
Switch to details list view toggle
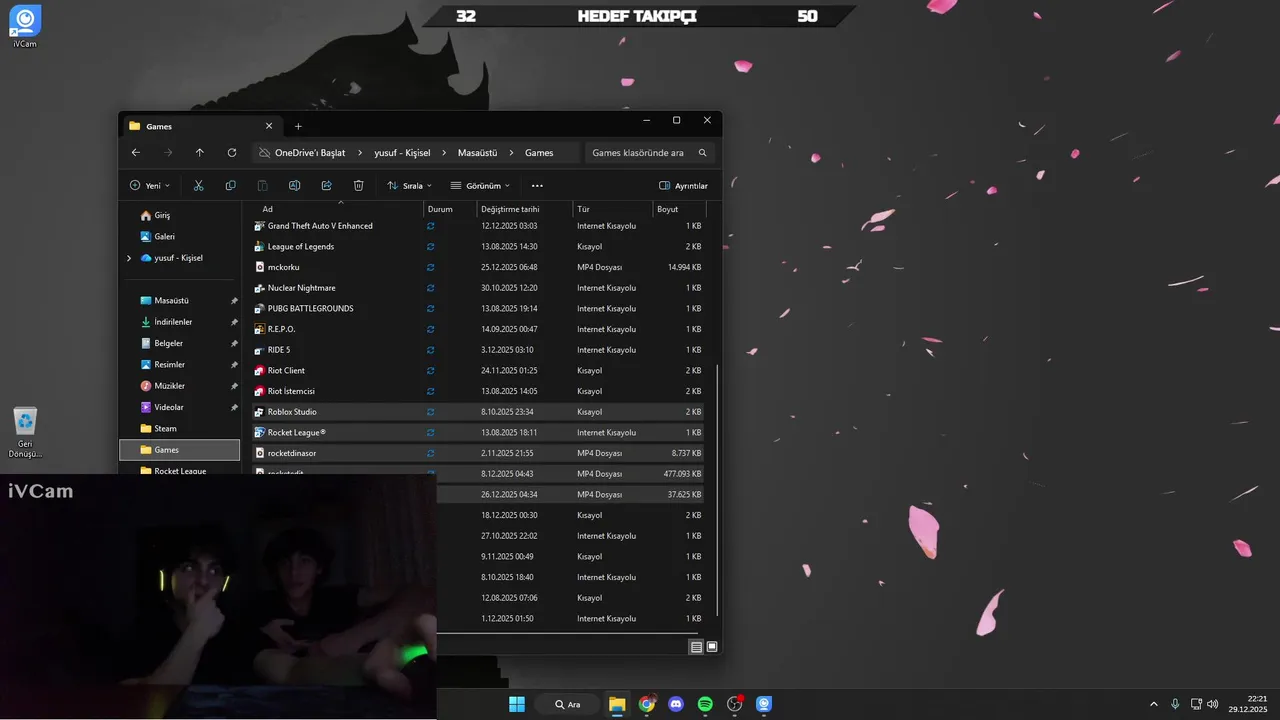click(696, 647)
